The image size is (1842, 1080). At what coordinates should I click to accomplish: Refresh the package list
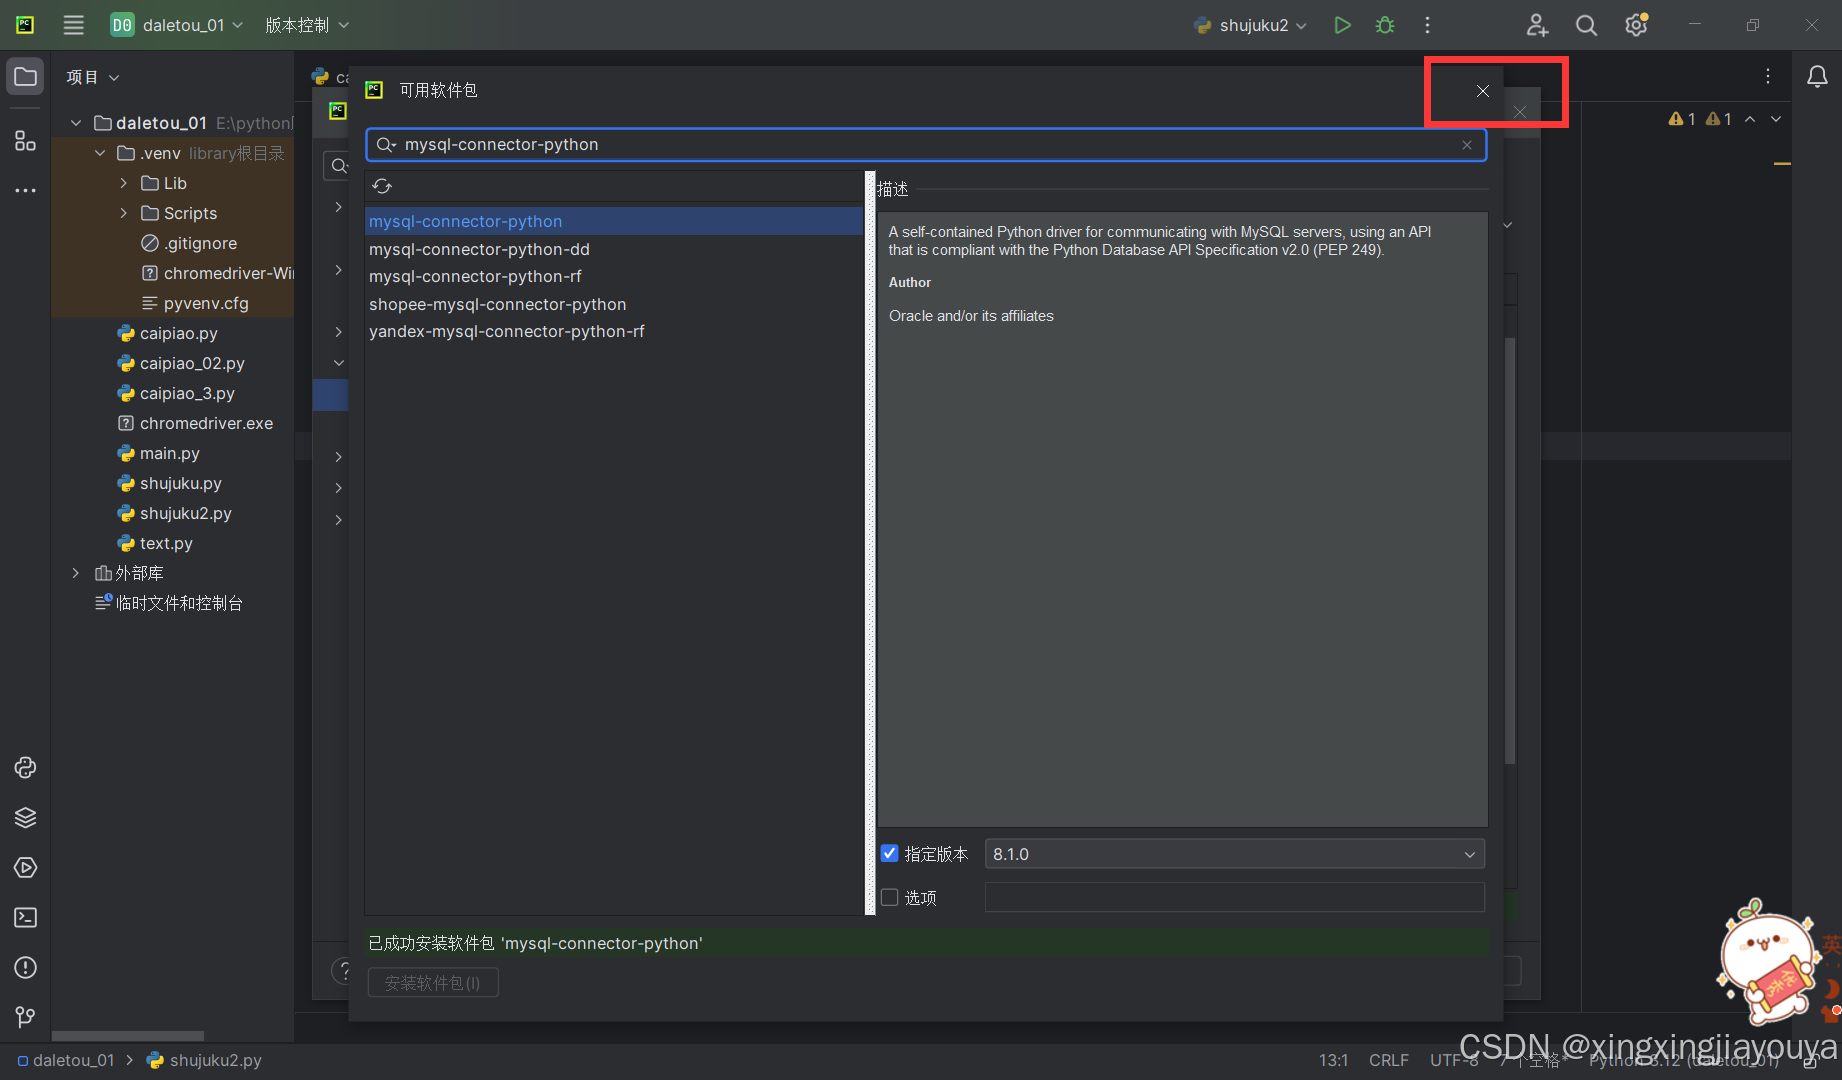click(x=382, y=186)
